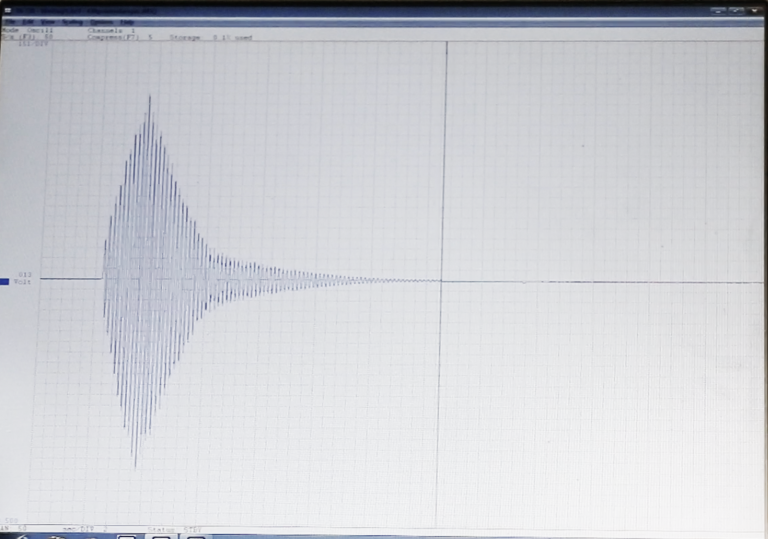Screen dimensions: 768x539
Task: Click the Volt axis label
Action: click(22, 282)
